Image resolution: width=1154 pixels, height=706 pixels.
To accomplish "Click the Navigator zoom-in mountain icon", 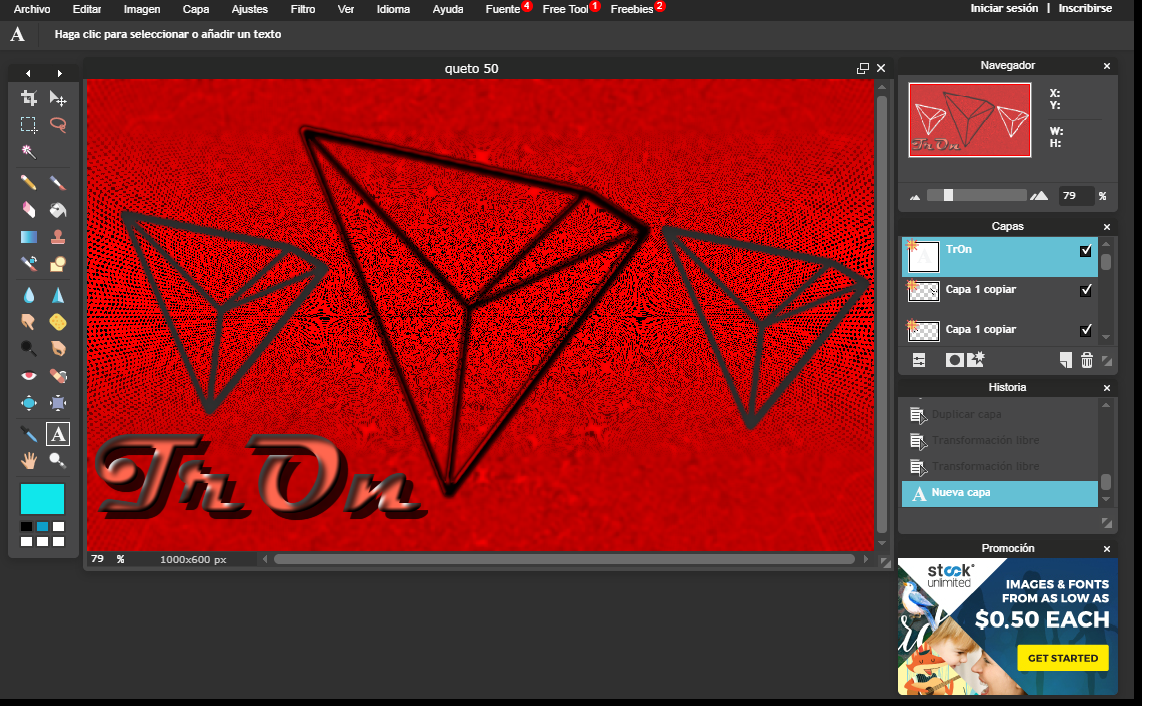I will pyautogui.click(x=1039, y=196).
